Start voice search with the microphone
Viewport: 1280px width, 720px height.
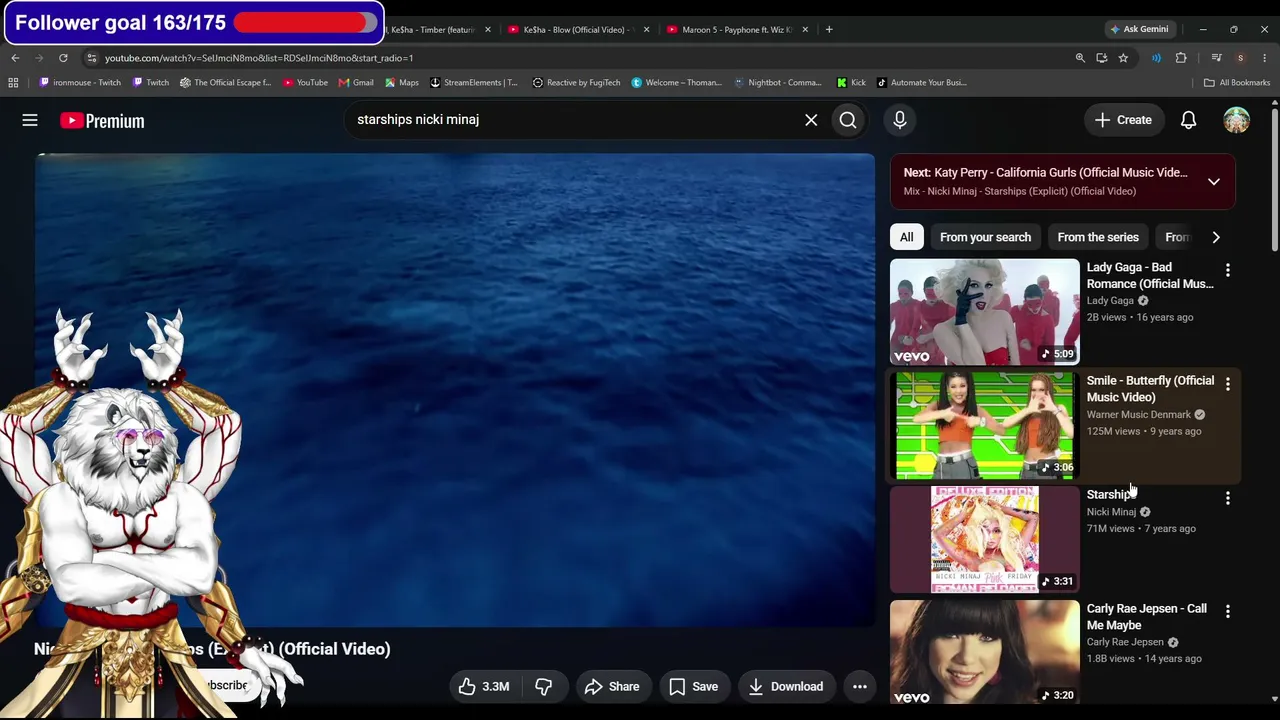click(x=900, y=120)
